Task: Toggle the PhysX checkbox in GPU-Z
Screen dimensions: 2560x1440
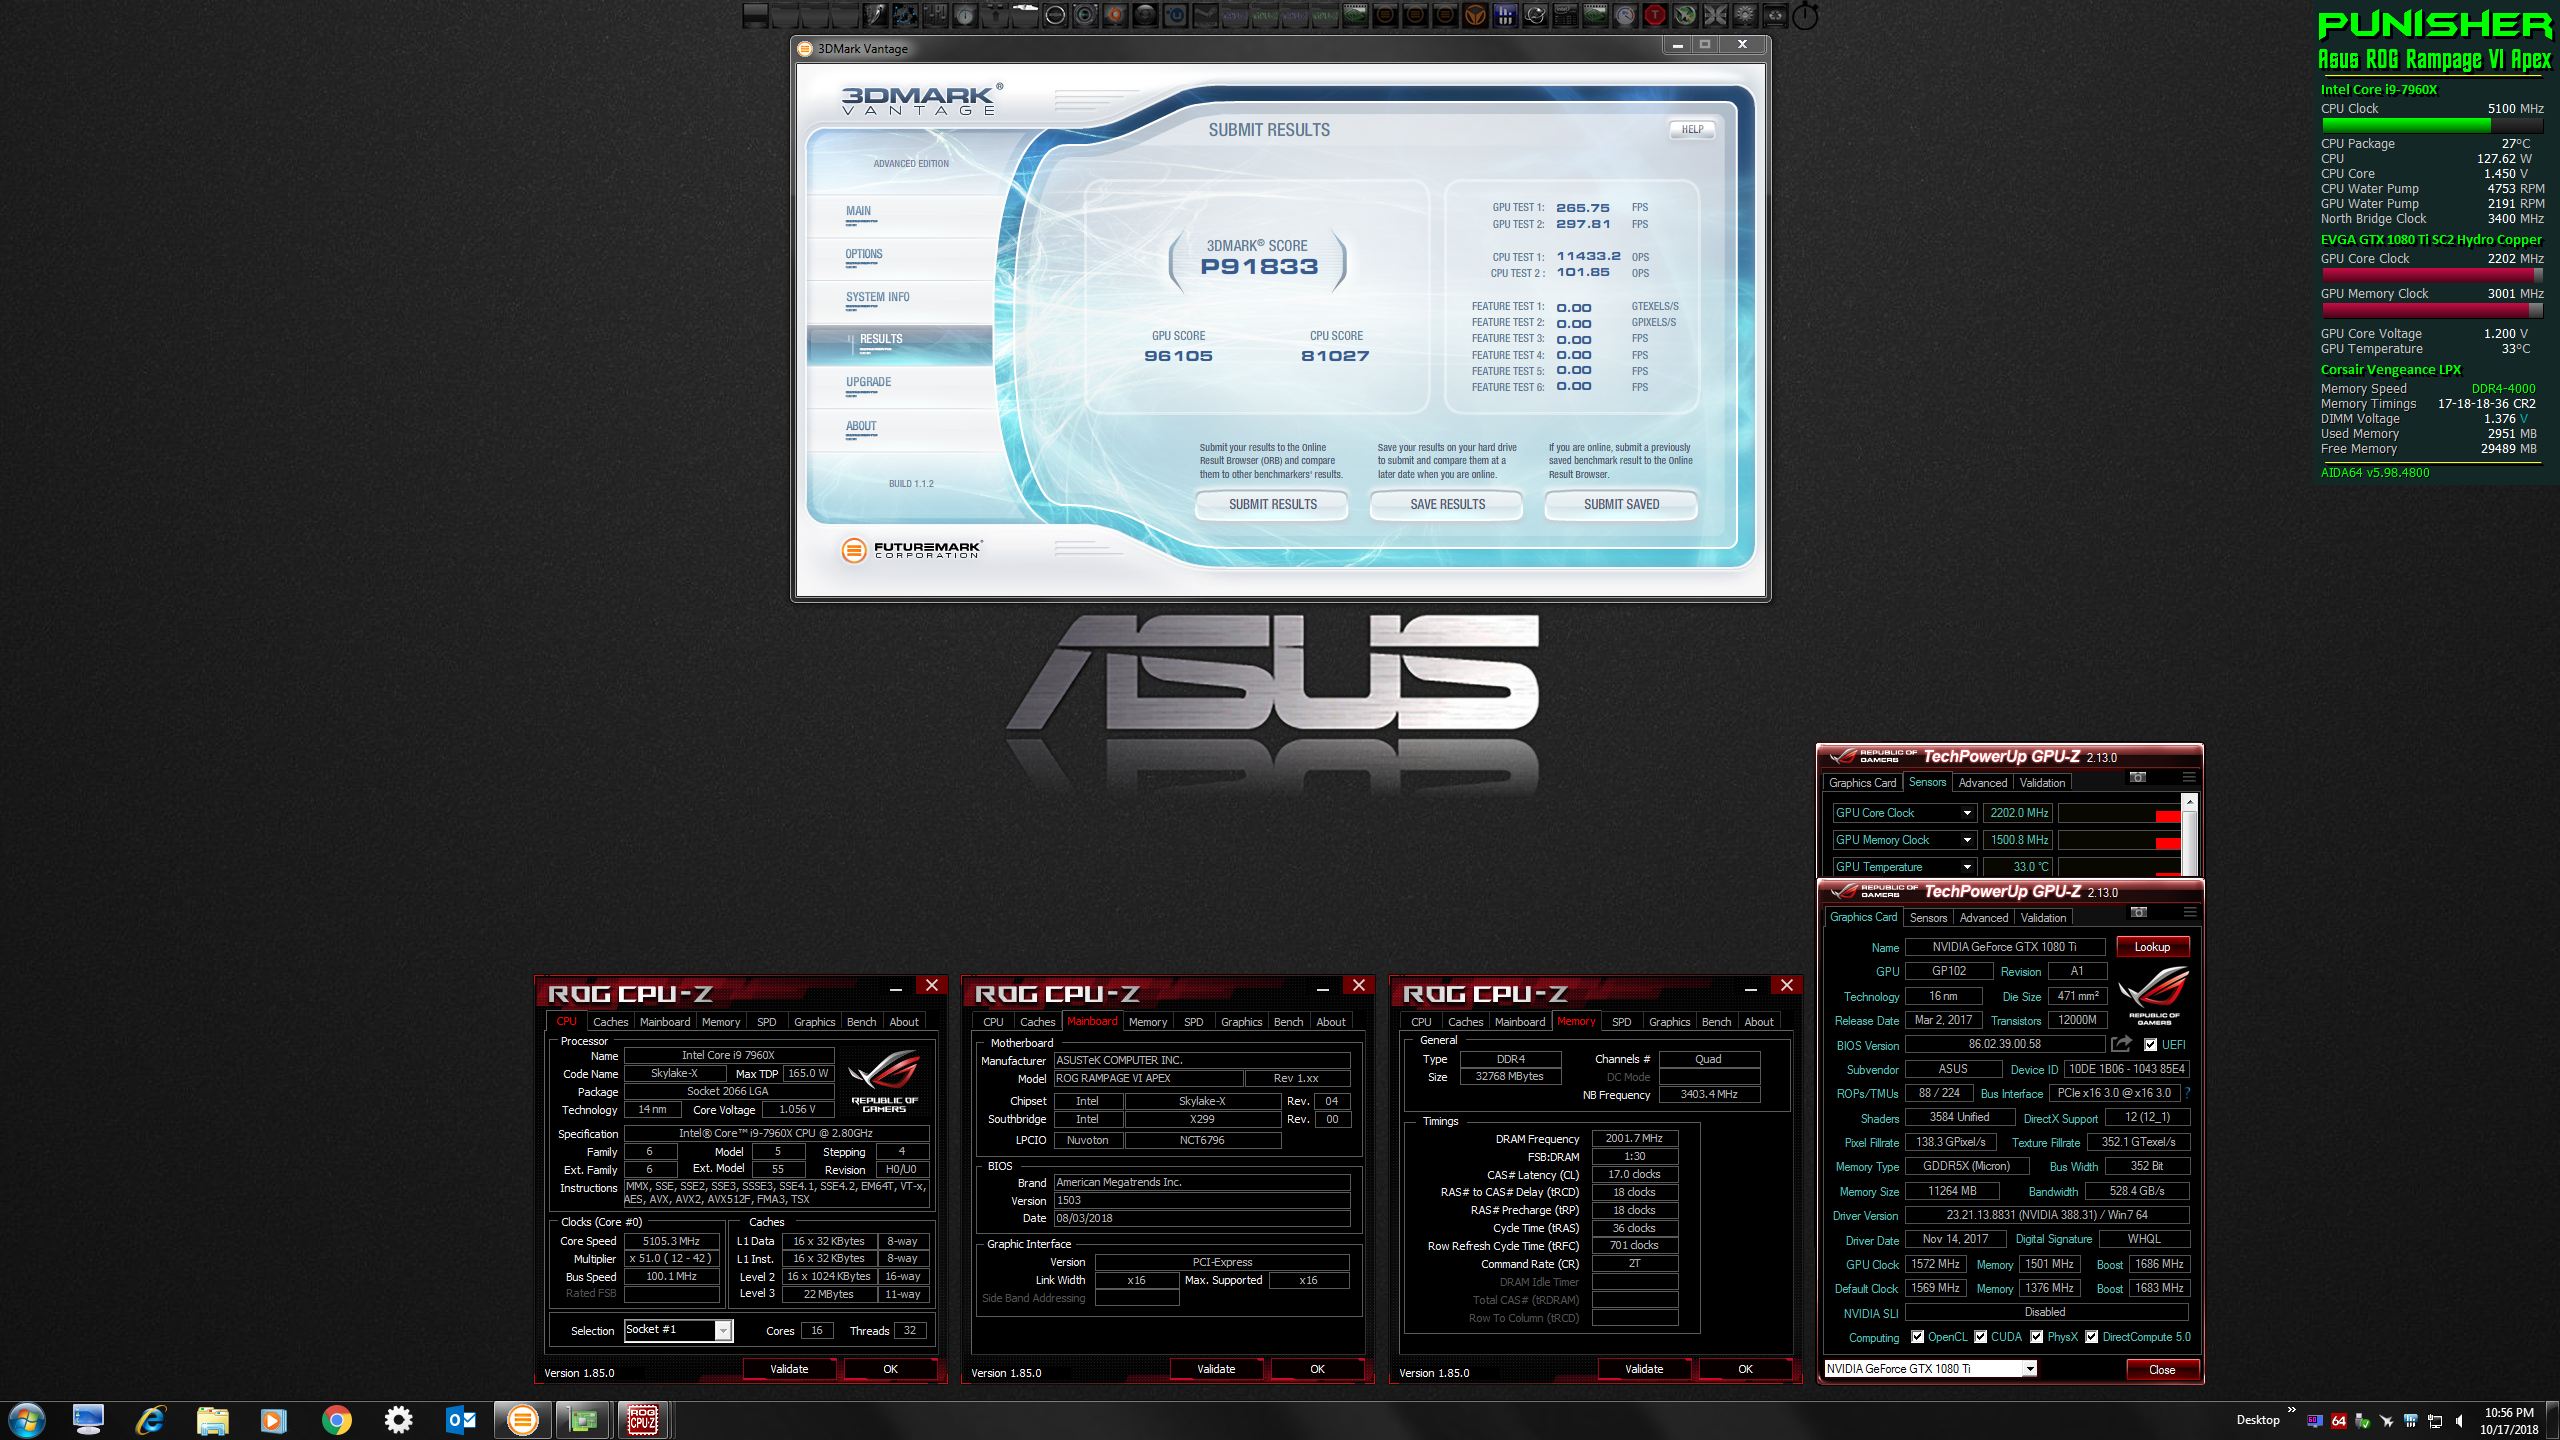Action: tap(2036, 1337)
